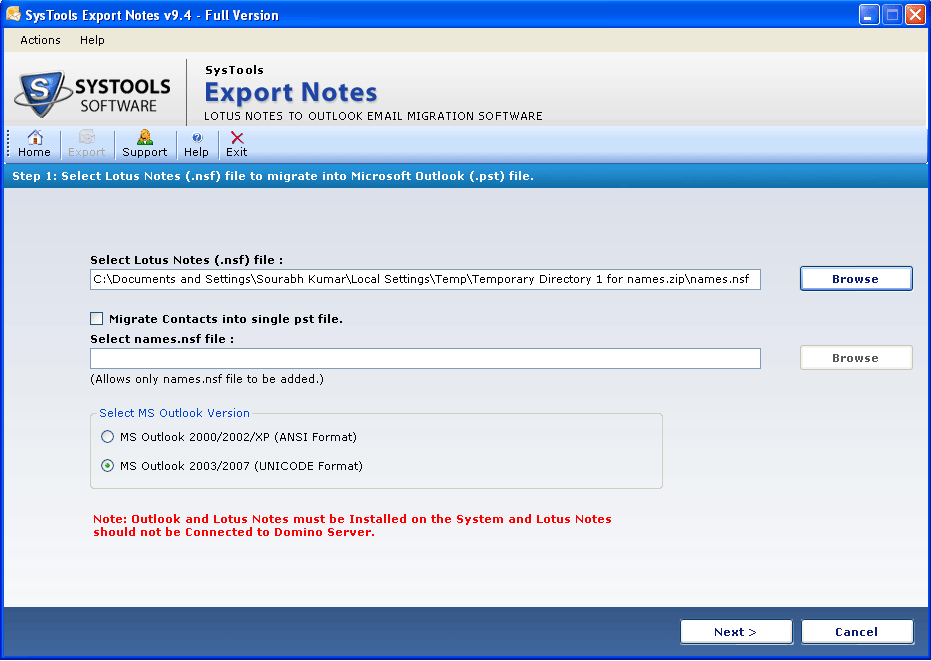
Task: Open the Actions menu
Action: click(40, 40)
